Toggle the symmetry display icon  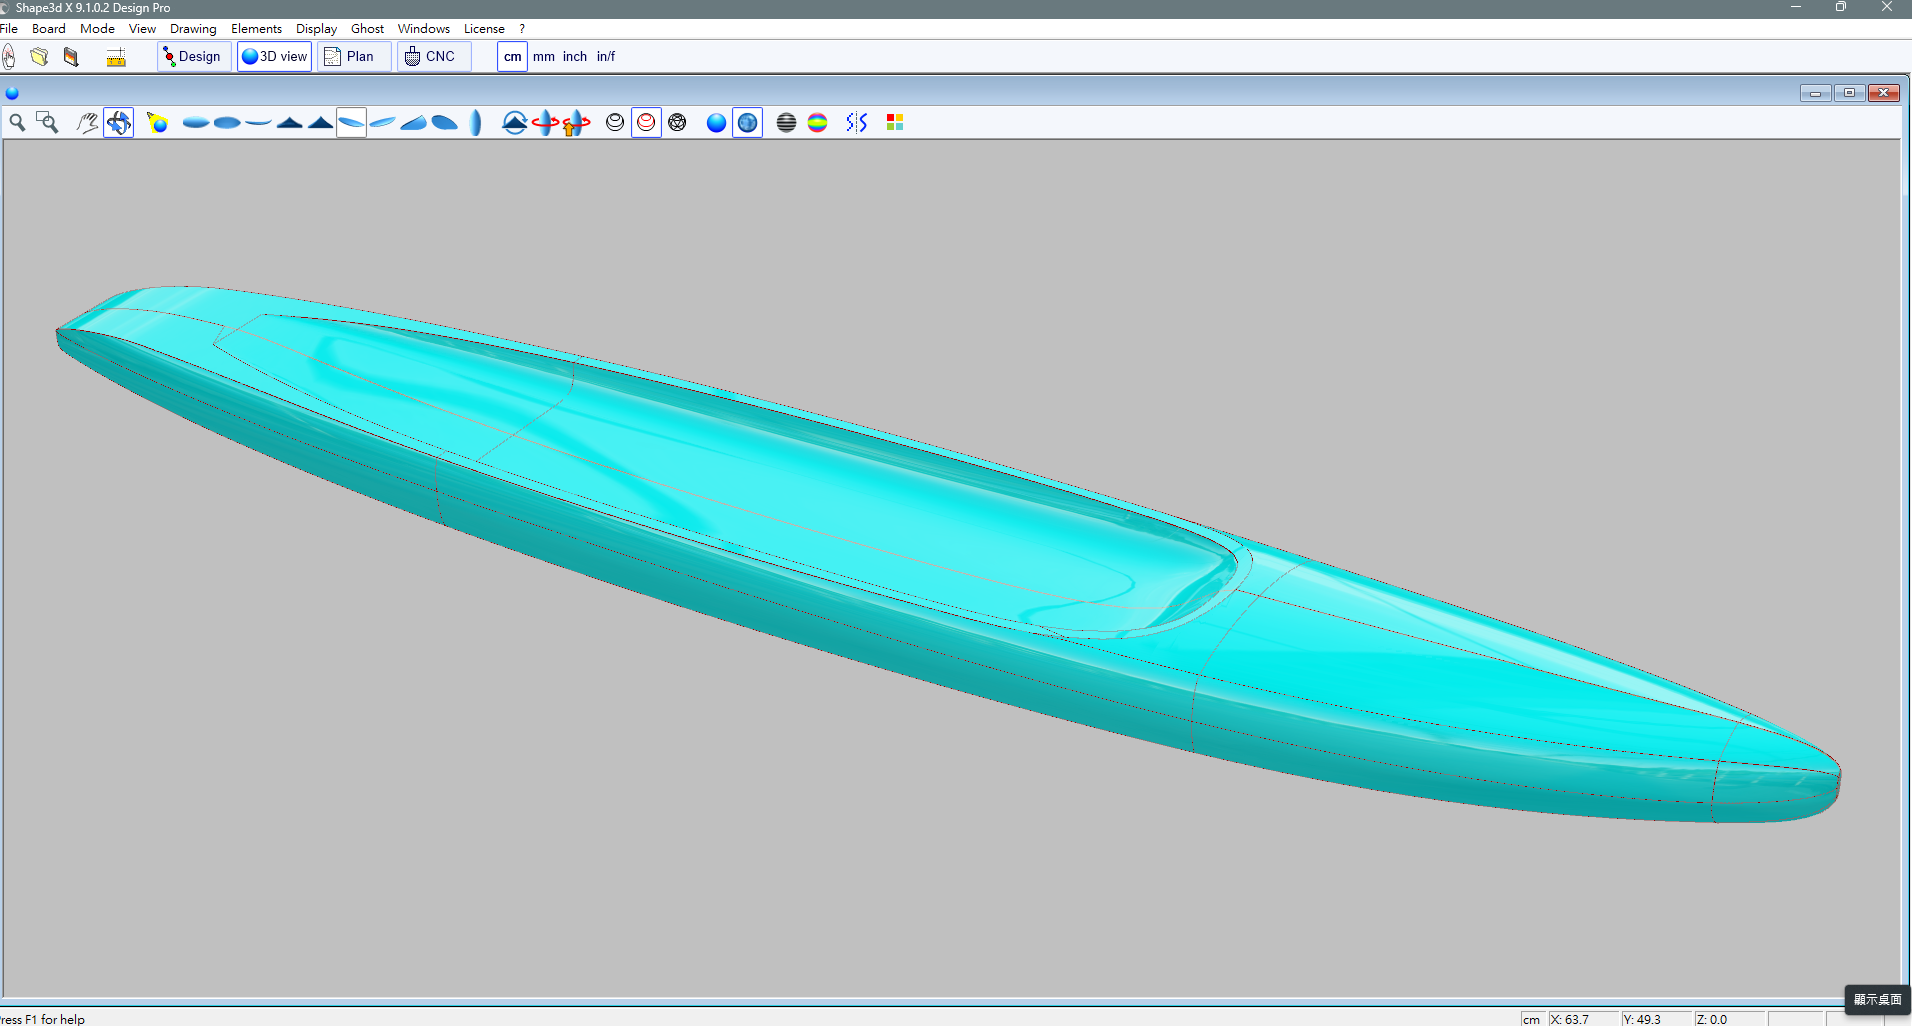[856, 122]
